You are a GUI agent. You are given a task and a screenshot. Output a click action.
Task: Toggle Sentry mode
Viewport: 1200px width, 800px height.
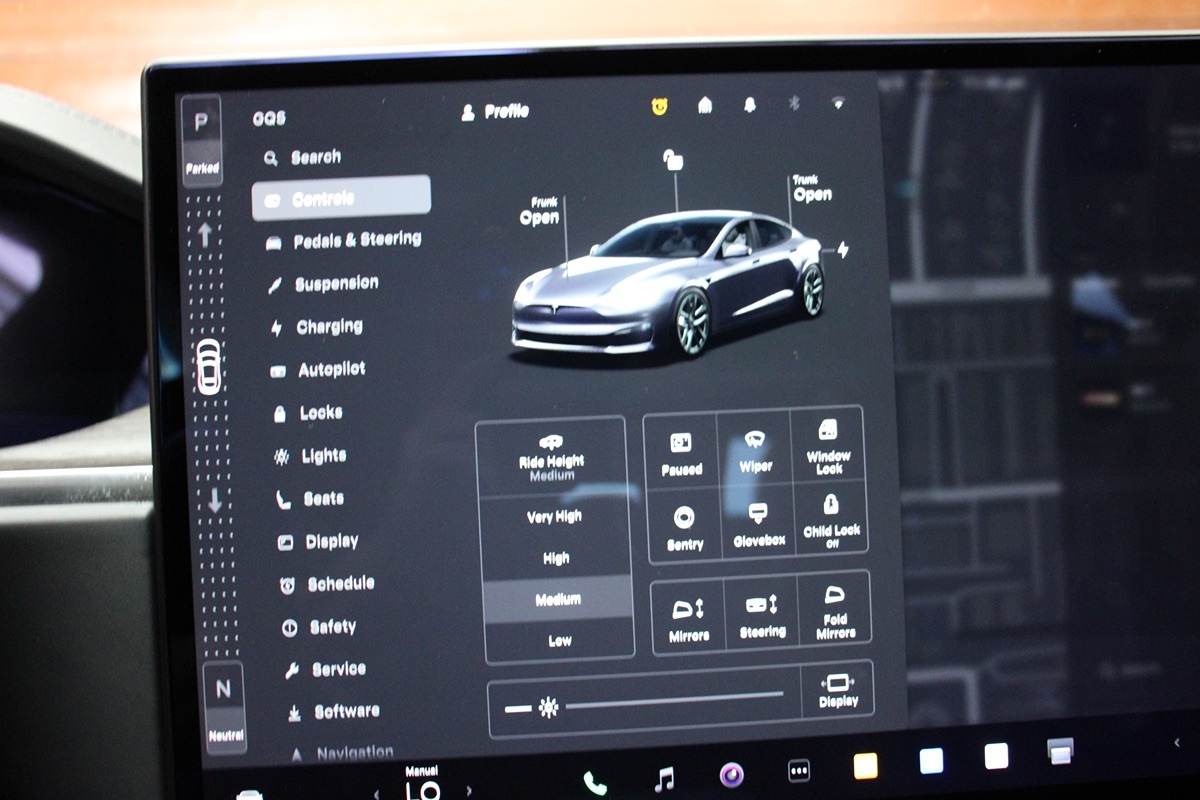point(685,527)
